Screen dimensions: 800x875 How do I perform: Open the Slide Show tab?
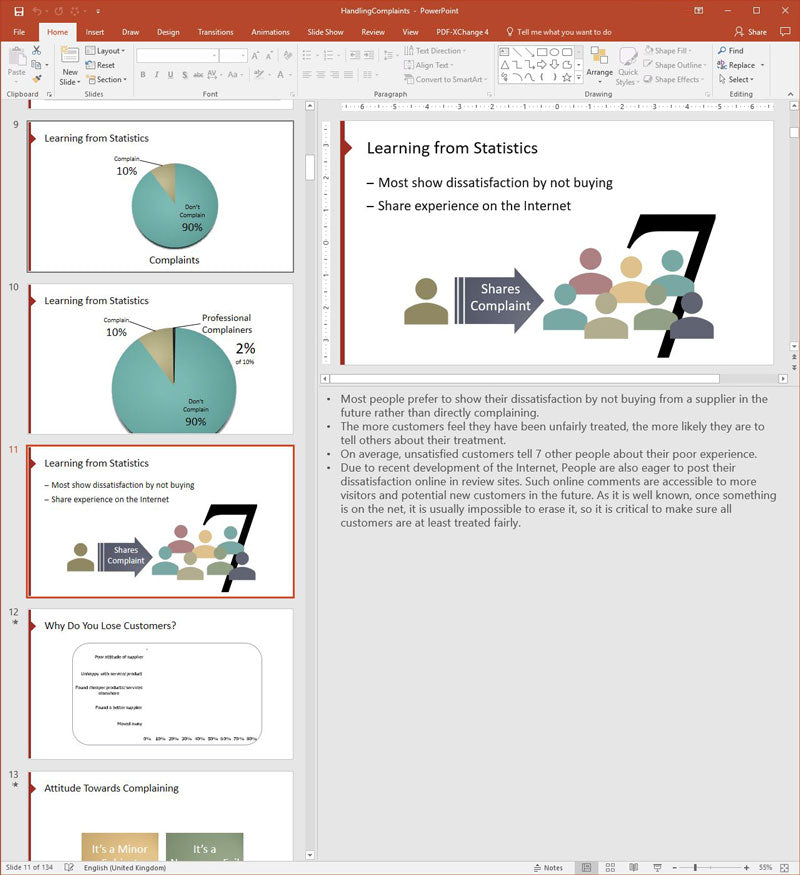[x=325, y=32]
